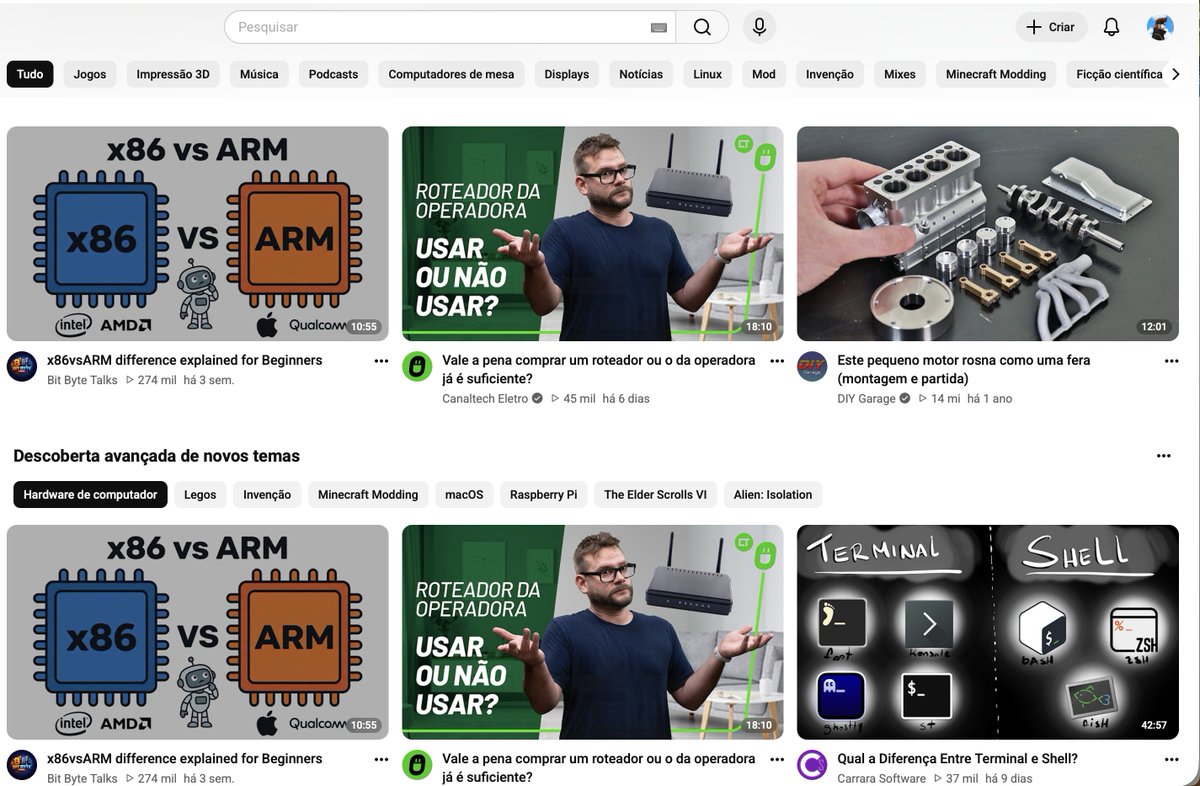1200x786 pixels.
Task: Select the Ficção científica chip
Action: (1117, 74)
